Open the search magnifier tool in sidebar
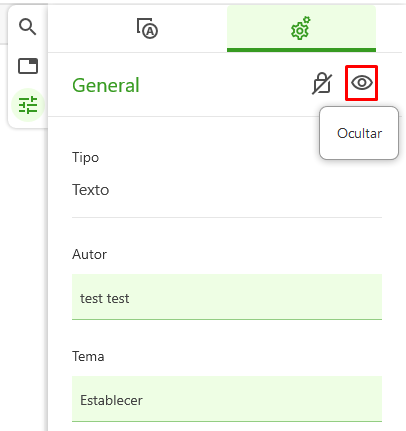The image size is (406, 431). pos(28,27)
